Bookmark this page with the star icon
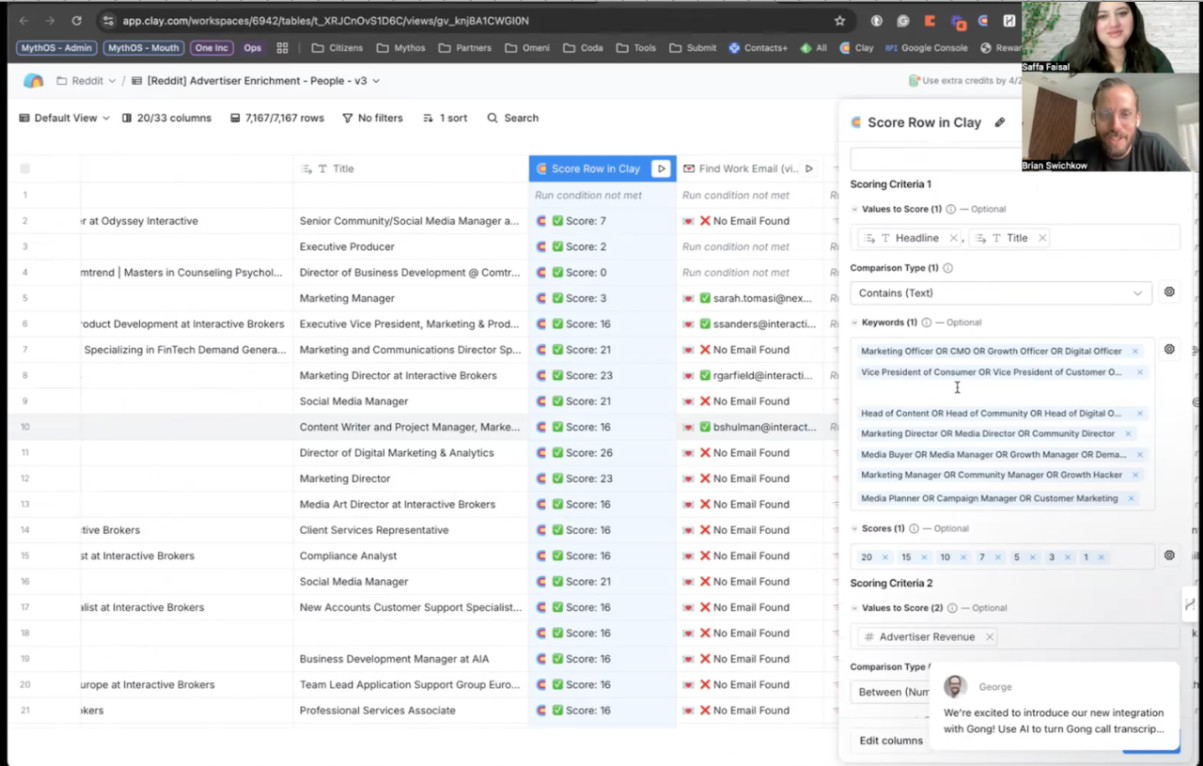1203x766 pixels. [839, 20]
